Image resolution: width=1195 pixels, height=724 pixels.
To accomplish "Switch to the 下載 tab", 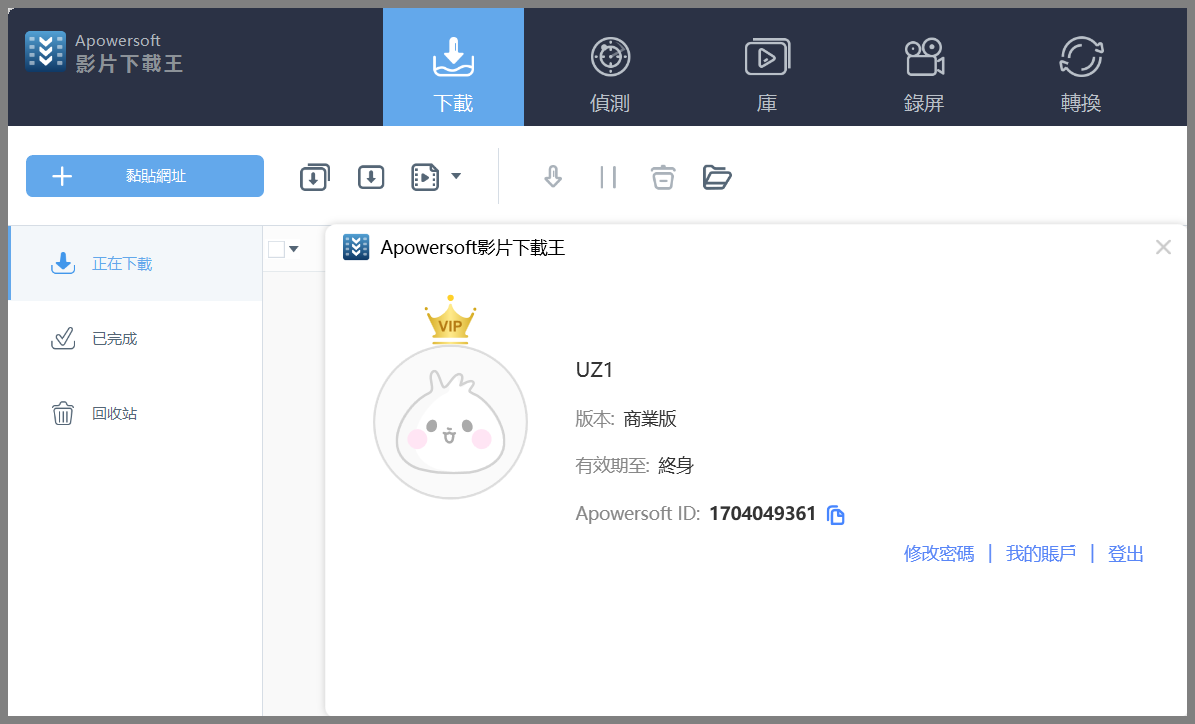I will [453, 67].
